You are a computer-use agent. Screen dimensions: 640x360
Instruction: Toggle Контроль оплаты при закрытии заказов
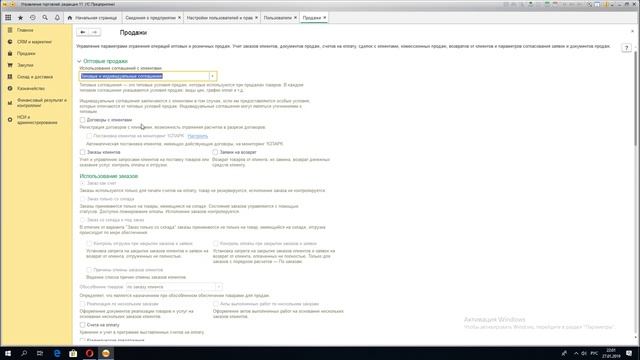(x=216, y=244)
